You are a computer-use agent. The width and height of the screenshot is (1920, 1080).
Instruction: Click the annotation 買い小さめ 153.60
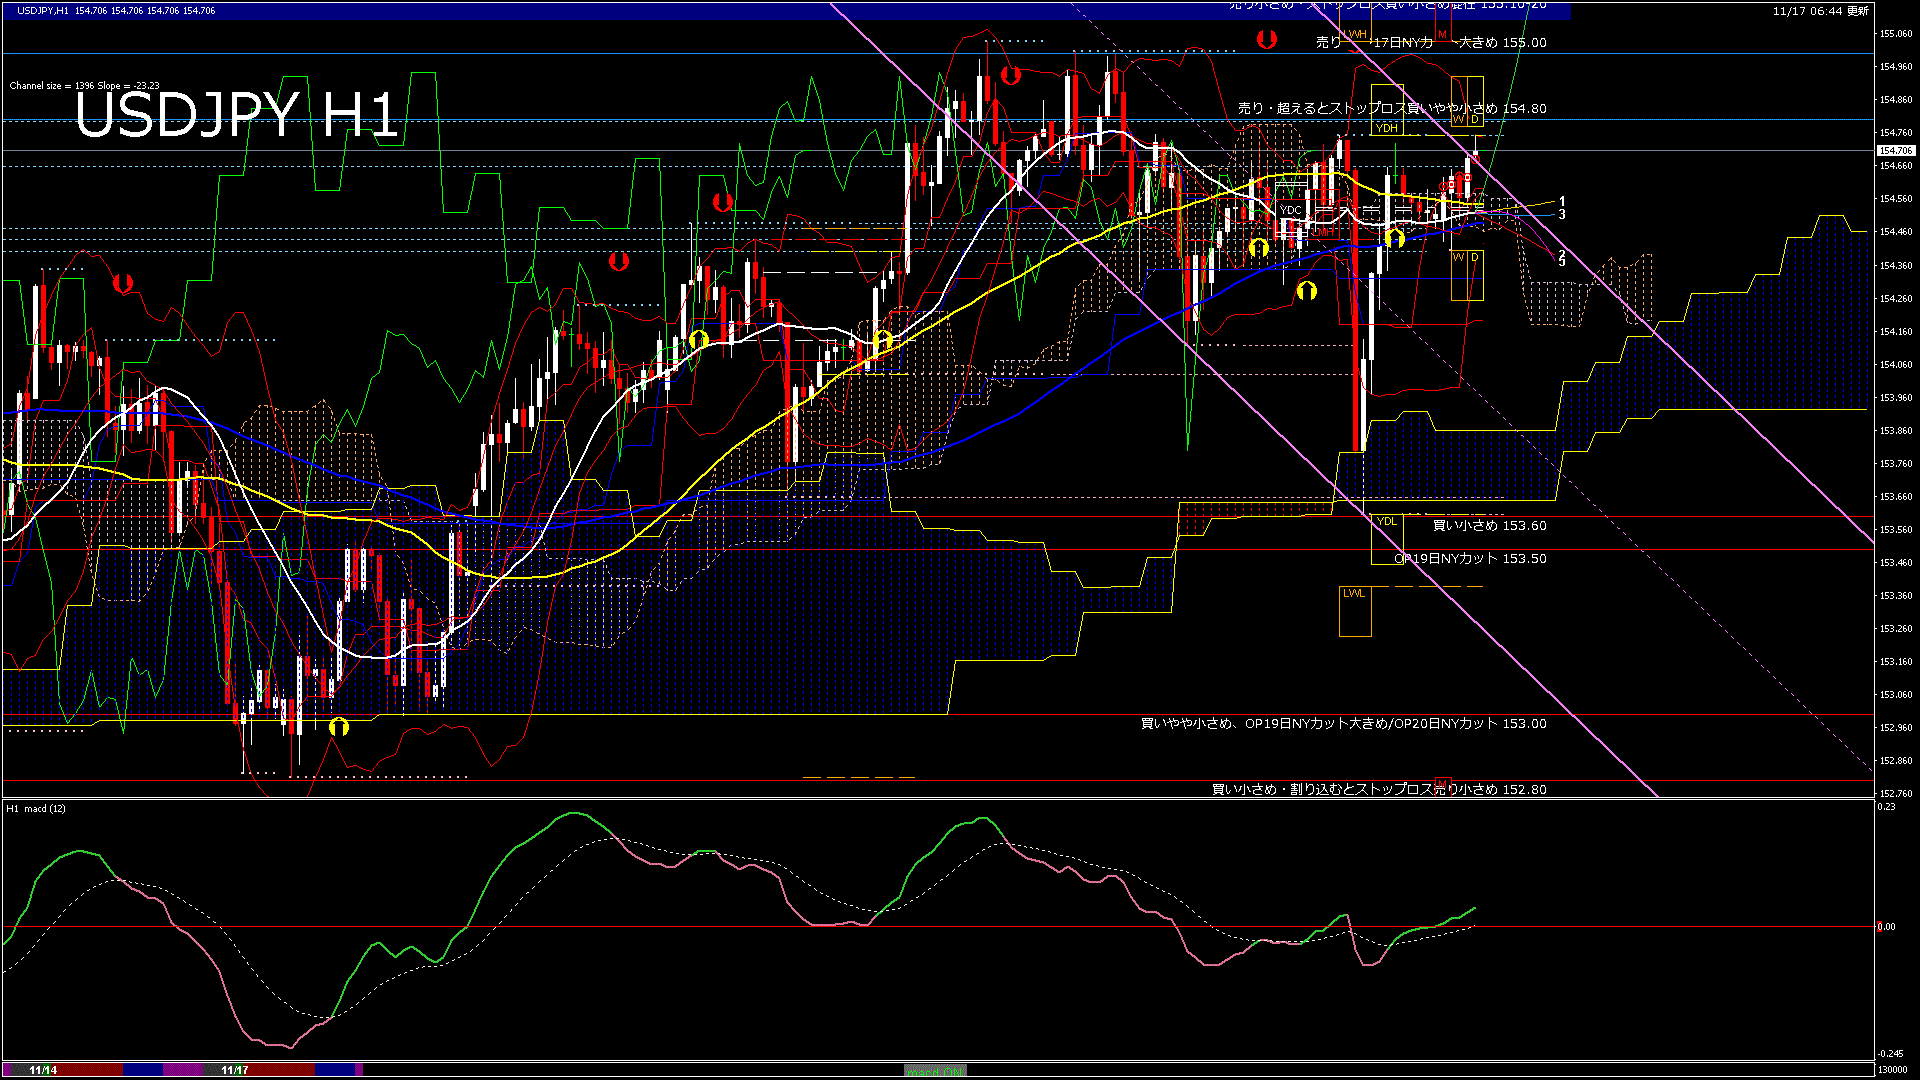pos(1489,525)
